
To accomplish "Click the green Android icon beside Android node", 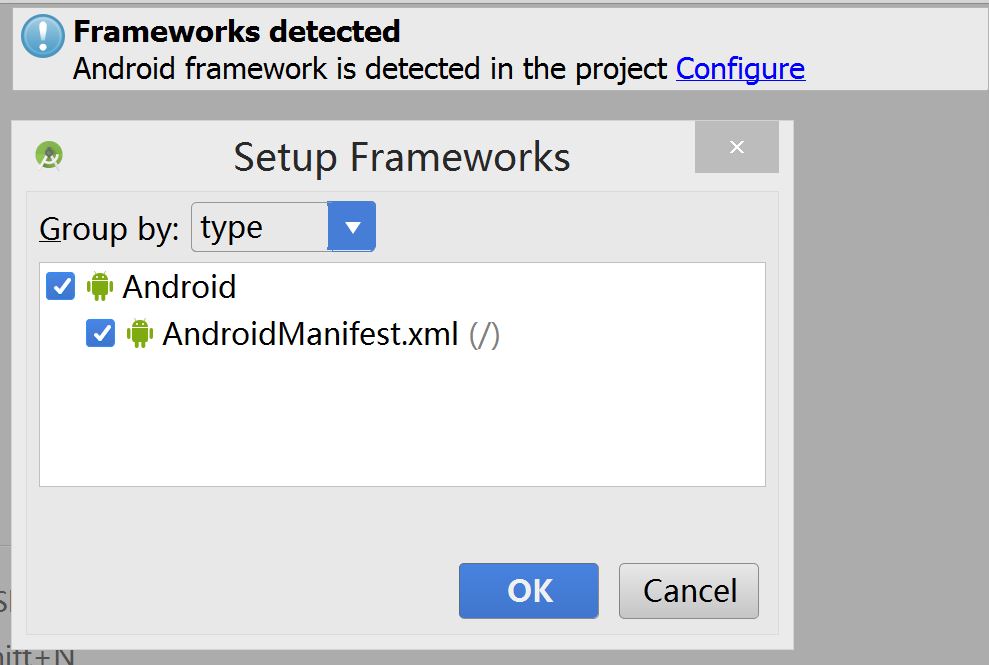I will click(100, 287).
